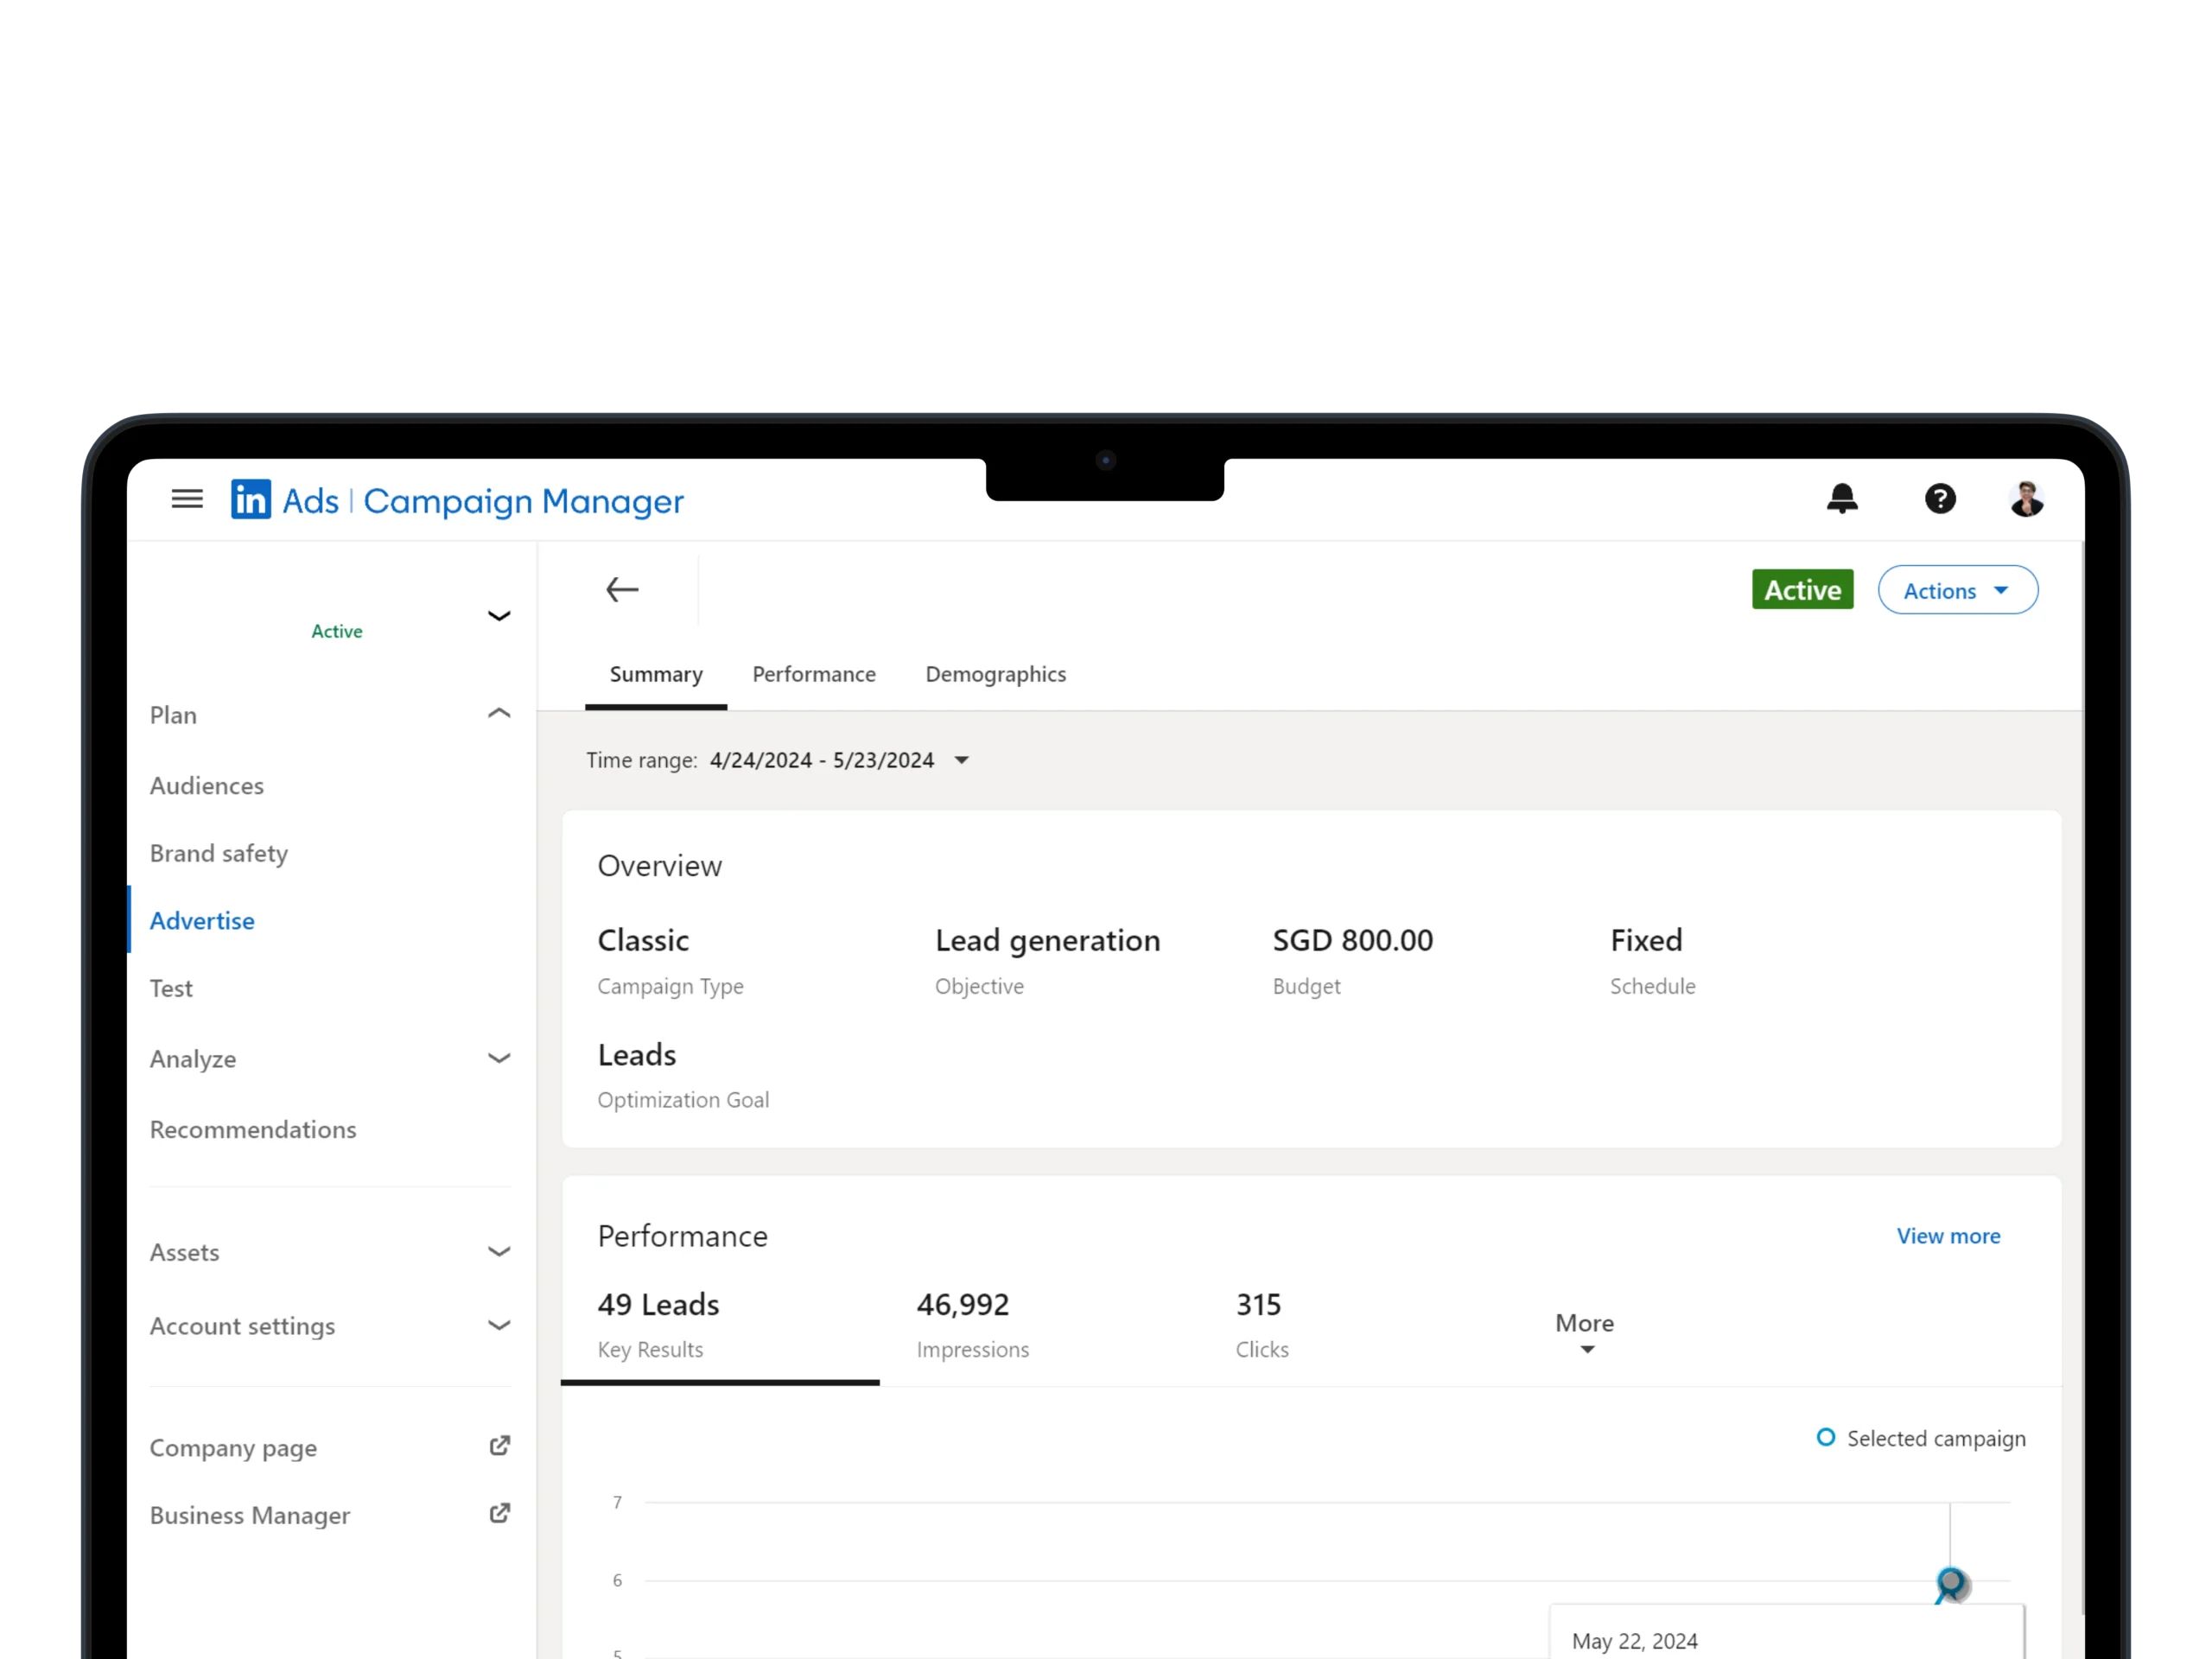
Task: Click the Plan sidebar label
Action: click(173, 716)
